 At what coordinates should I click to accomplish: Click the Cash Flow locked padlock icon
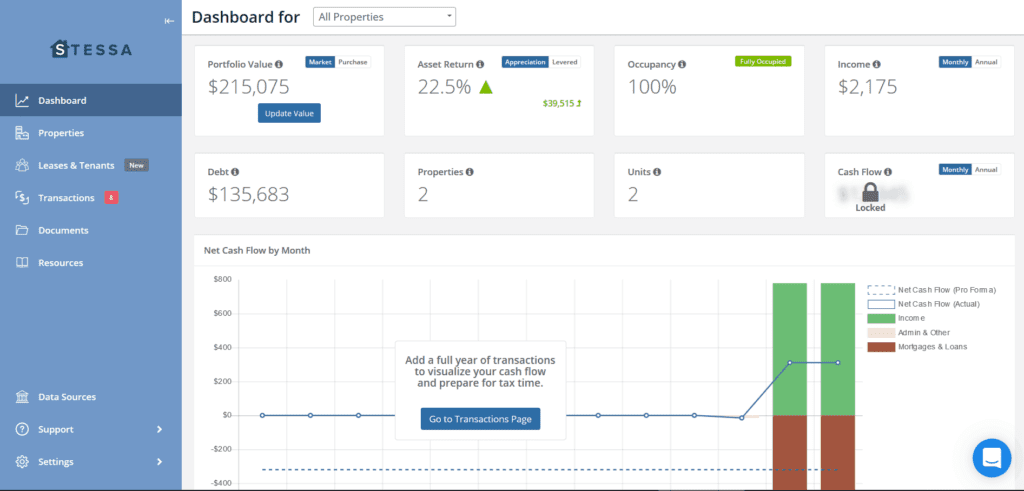click(x=870, y=193)
